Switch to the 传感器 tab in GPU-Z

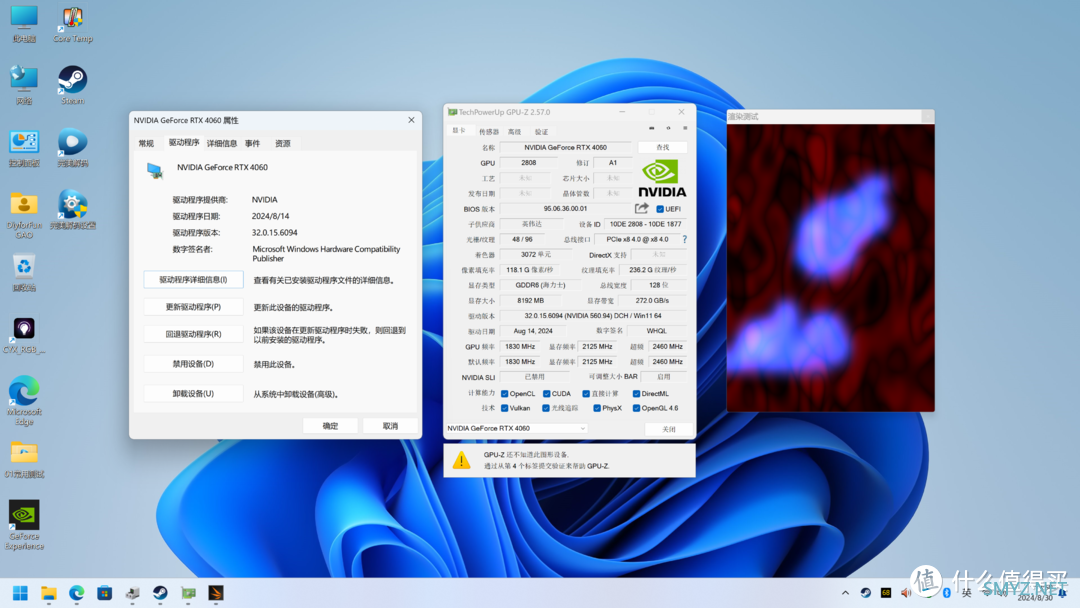pyautogui.click(x=488, y=132)
